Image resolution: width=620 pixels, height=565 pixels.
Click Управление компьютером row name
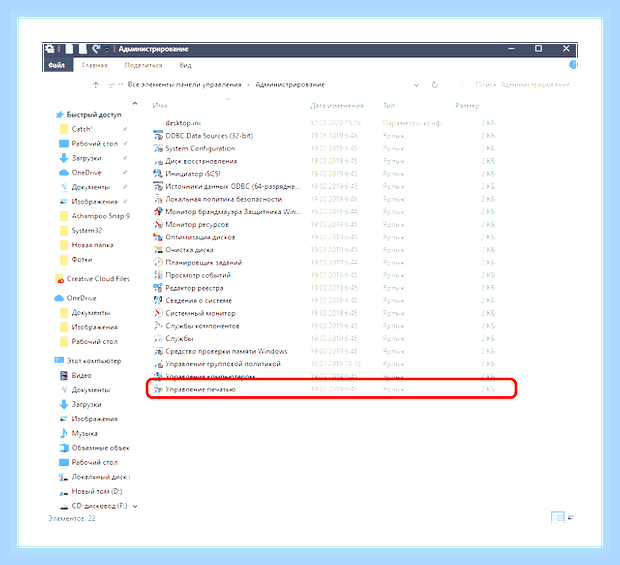[210, 376]
